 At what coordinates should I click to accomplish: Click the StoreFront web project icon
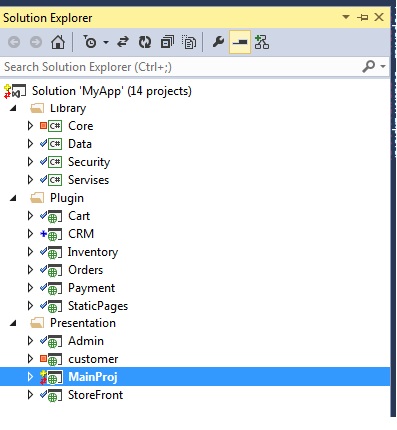55,395
